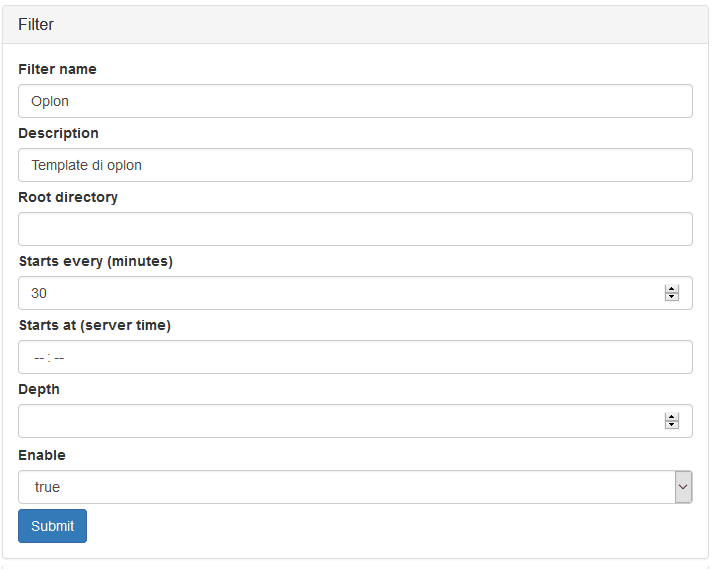717x571 pixels.
Task: Click the Filter panel heading
Action: 36,25
